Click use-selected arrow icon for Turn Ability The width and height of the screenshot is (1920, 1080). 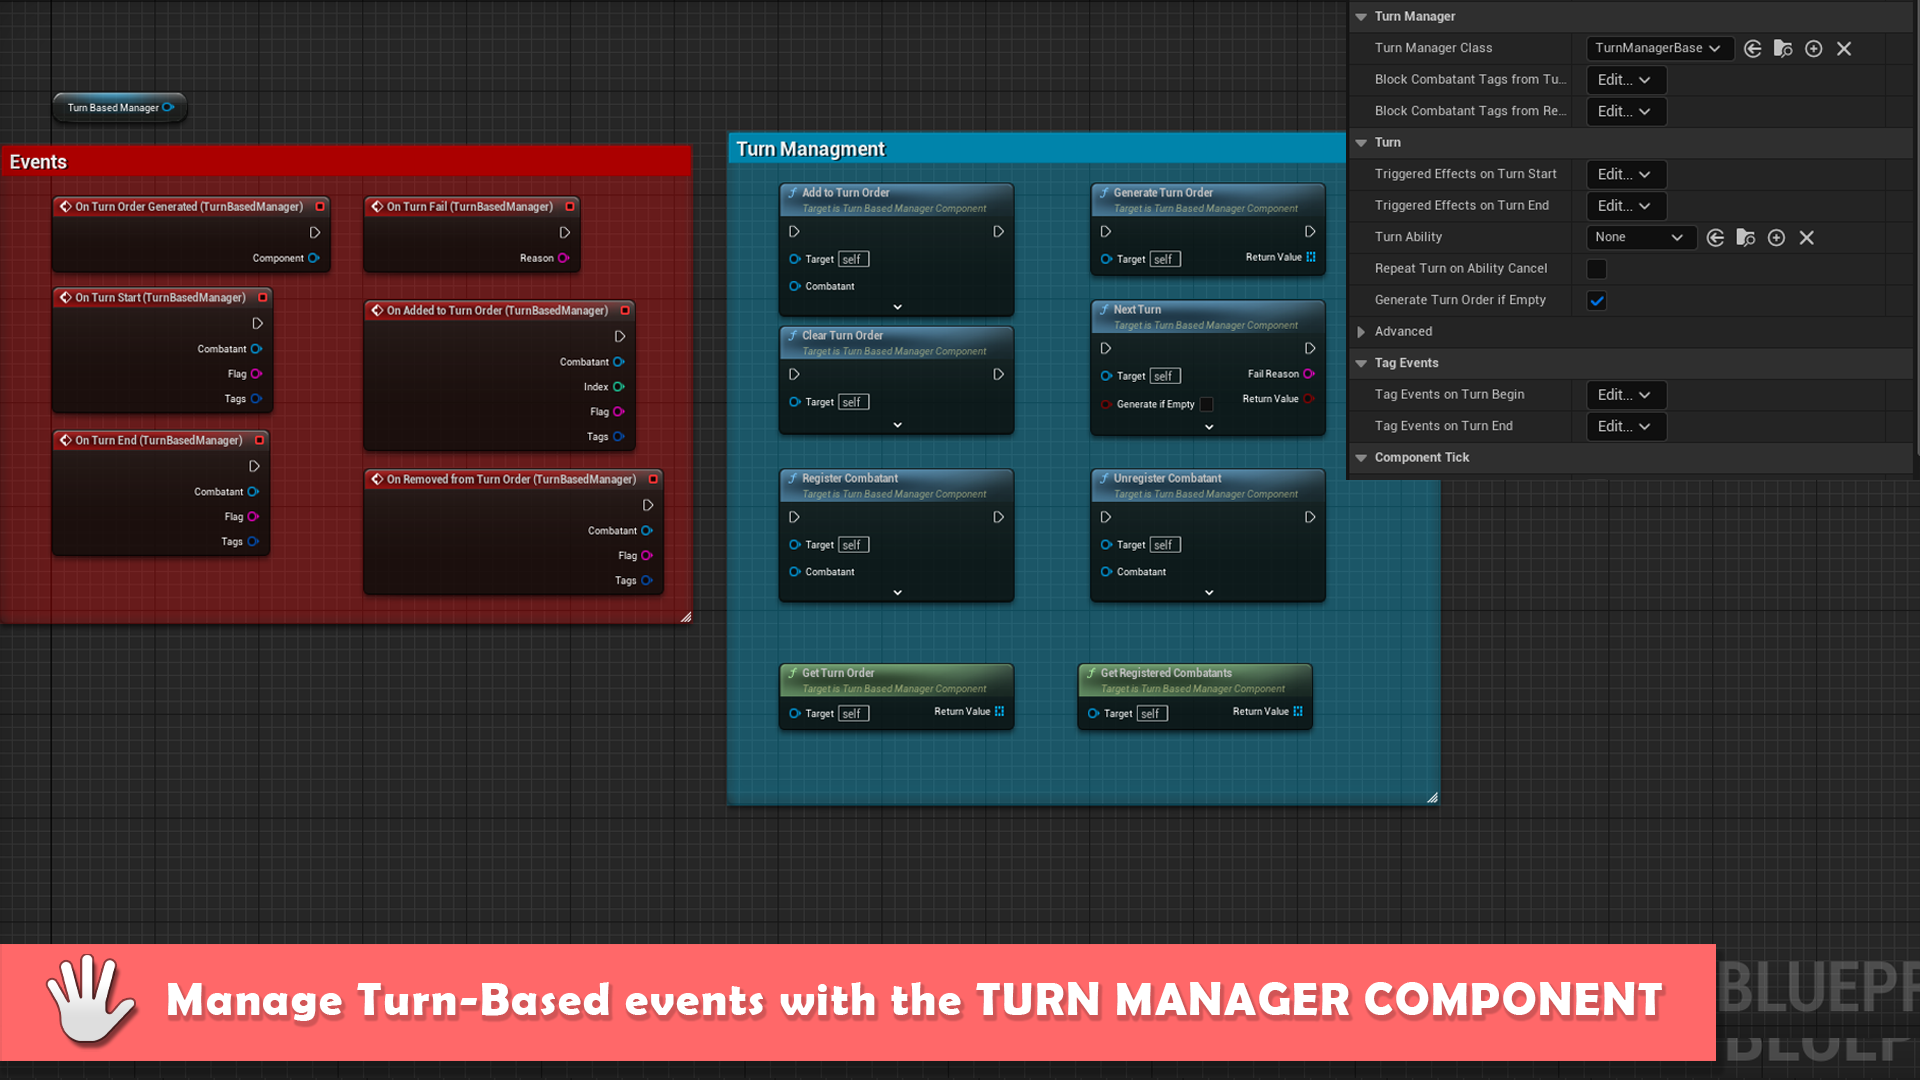(x=1716, y=237)
